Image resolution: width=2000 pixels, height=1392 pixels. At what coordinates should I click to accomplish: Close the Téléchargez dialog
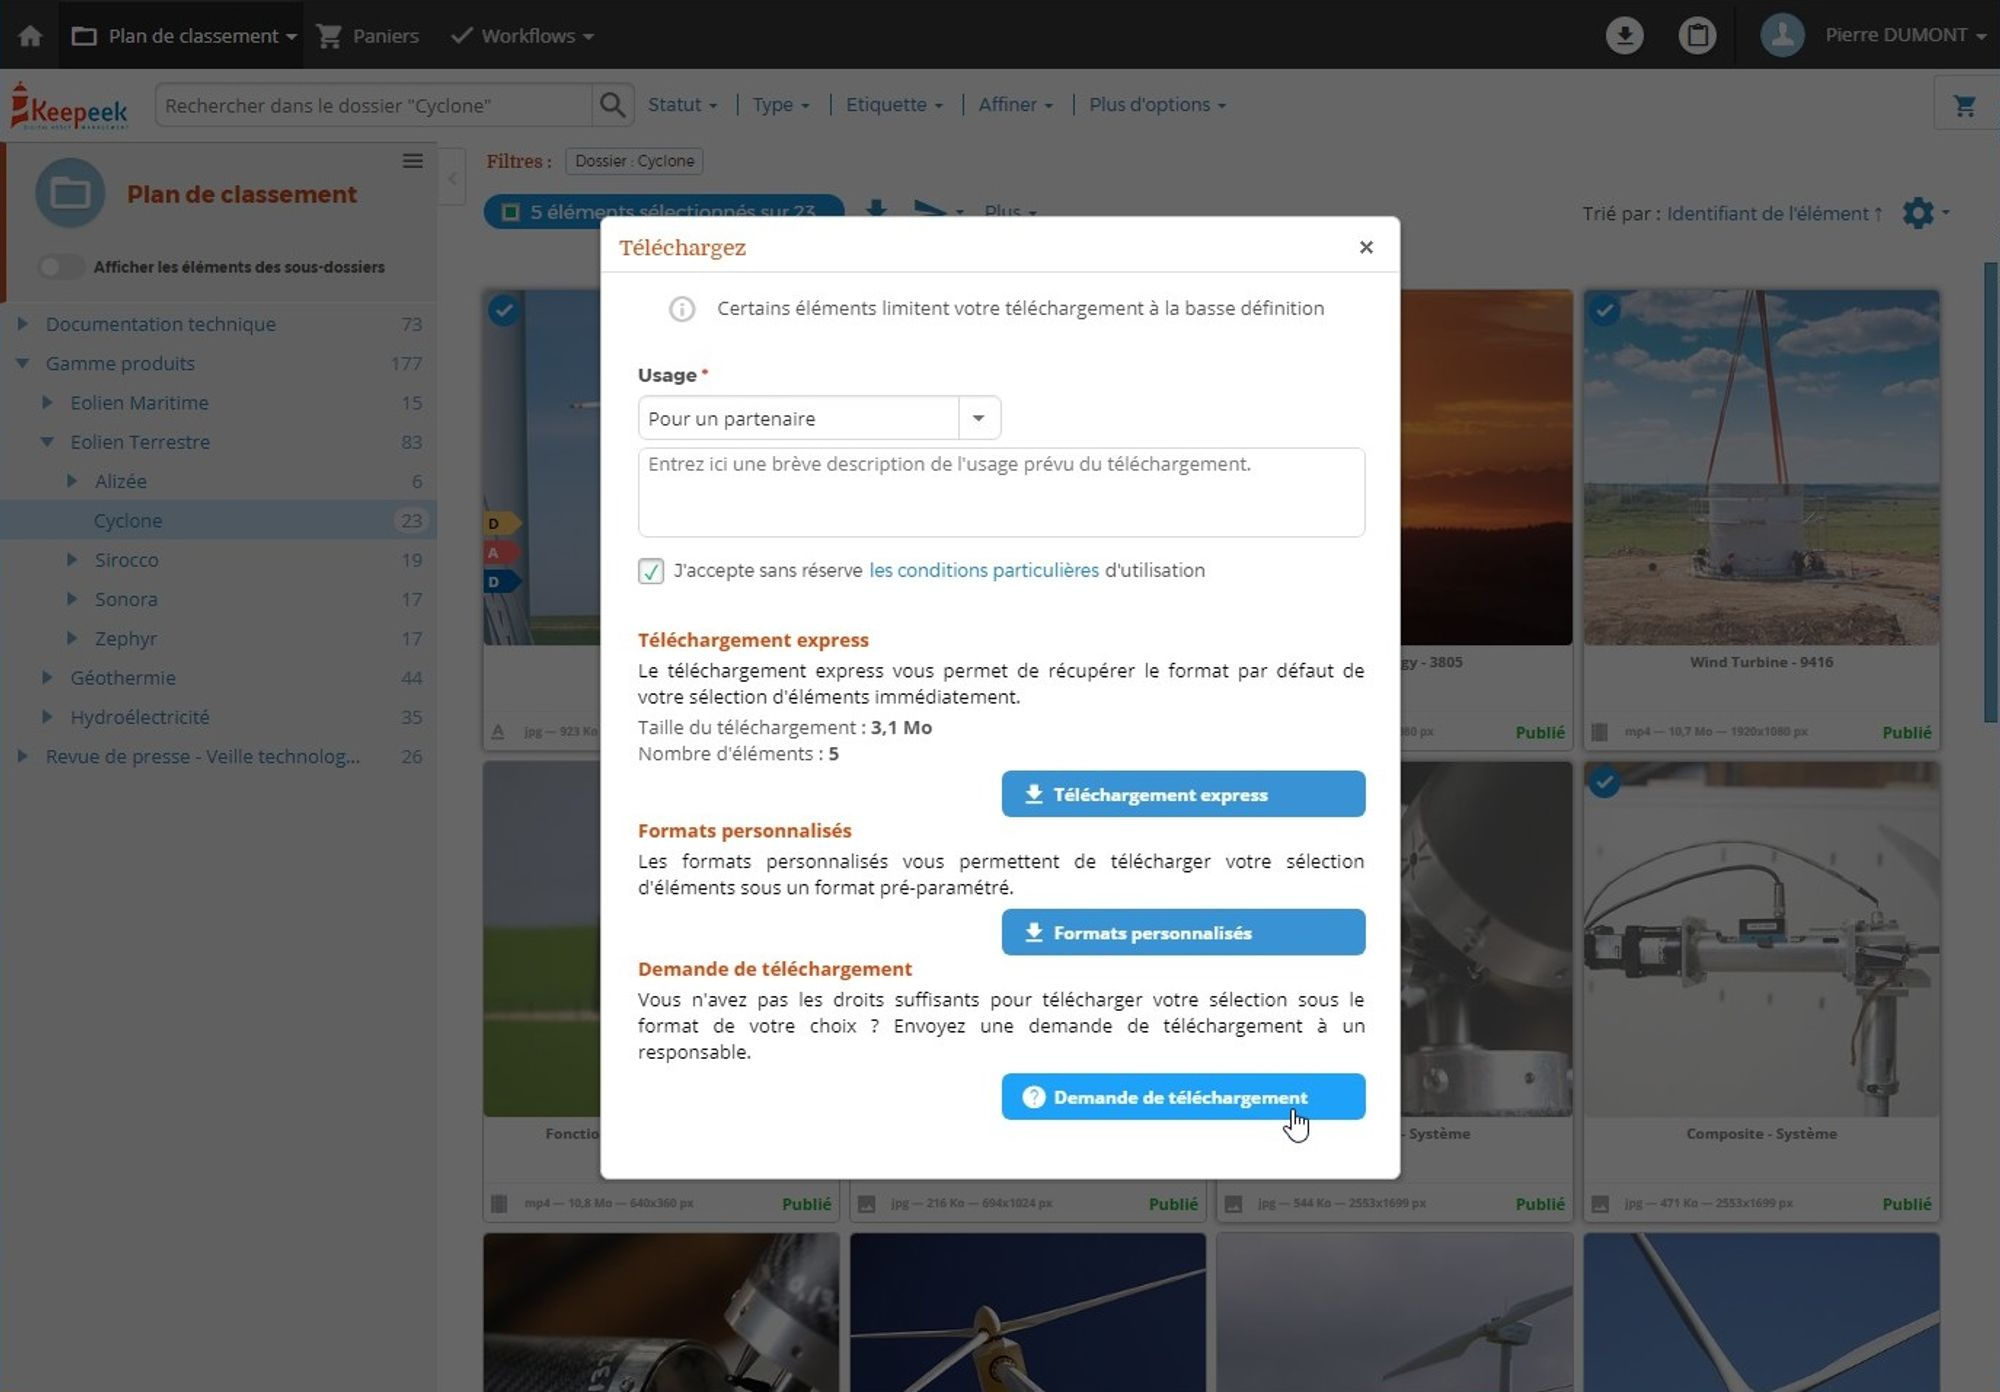(1366, 247)
